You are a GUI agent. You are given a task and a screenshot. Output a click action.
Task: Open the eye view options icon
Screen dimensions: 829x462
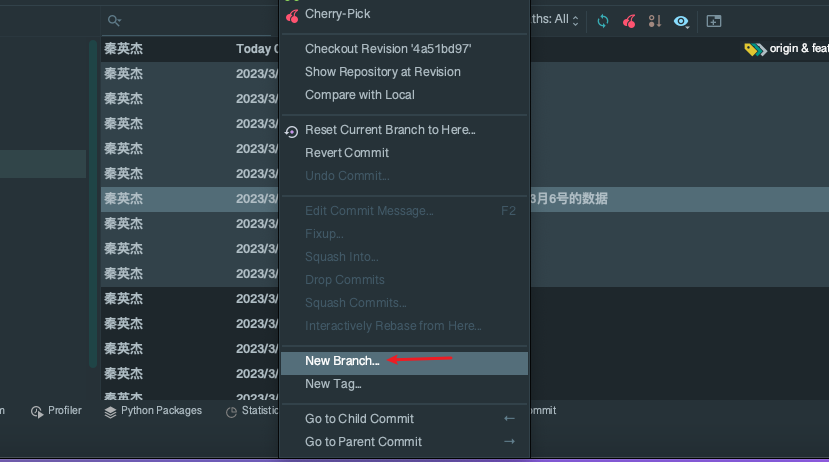pos(682,20)
